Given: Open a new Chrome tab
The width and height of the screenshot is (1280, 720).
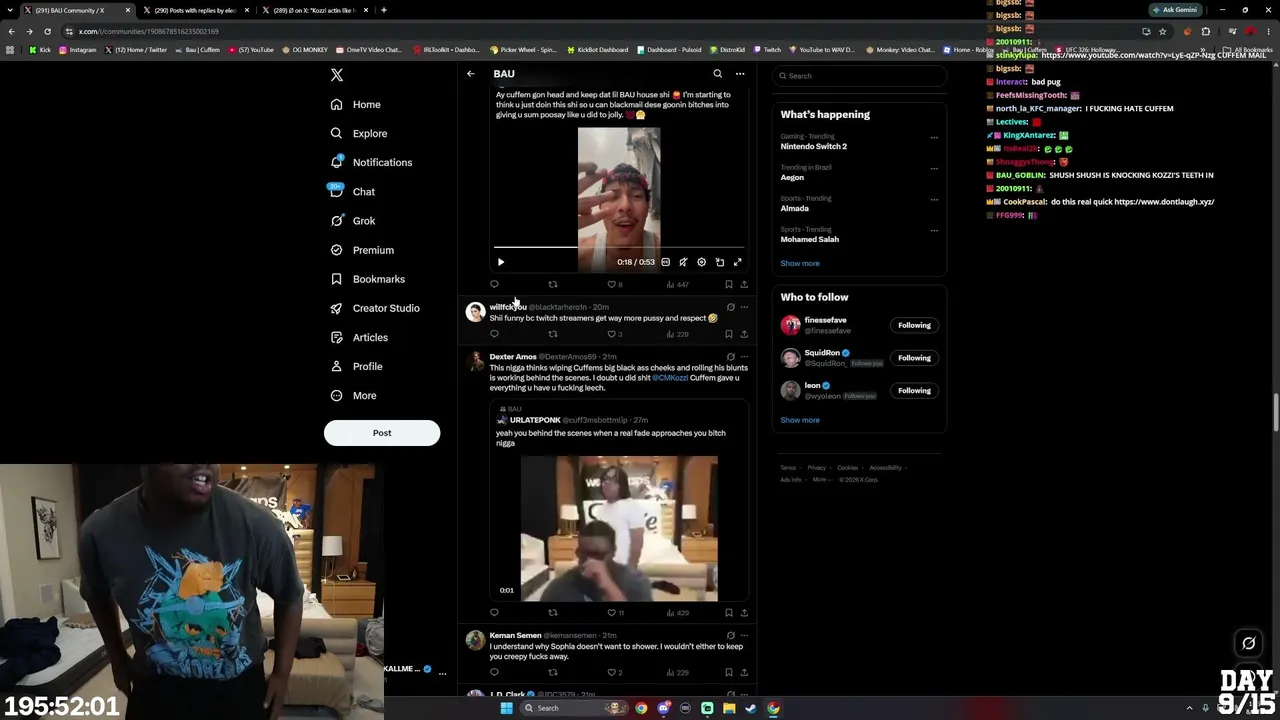Looking at the screenshot, I should pos(384,10).
